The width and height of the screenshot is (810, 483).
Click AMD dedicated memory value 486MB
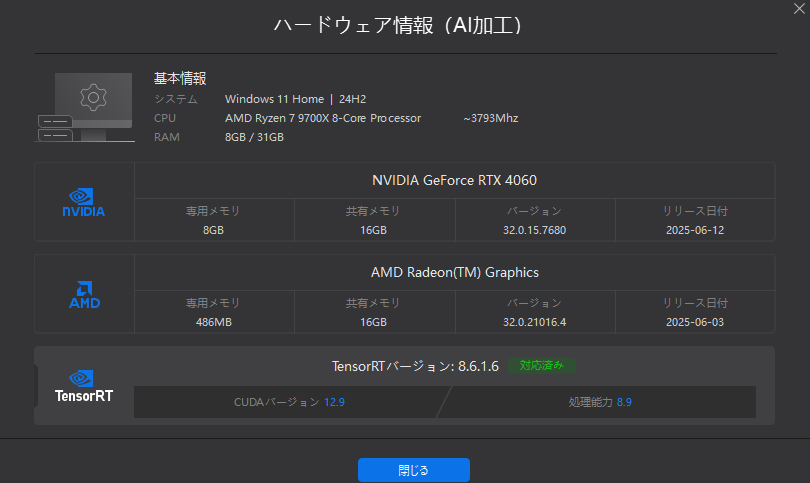point(214,322)
